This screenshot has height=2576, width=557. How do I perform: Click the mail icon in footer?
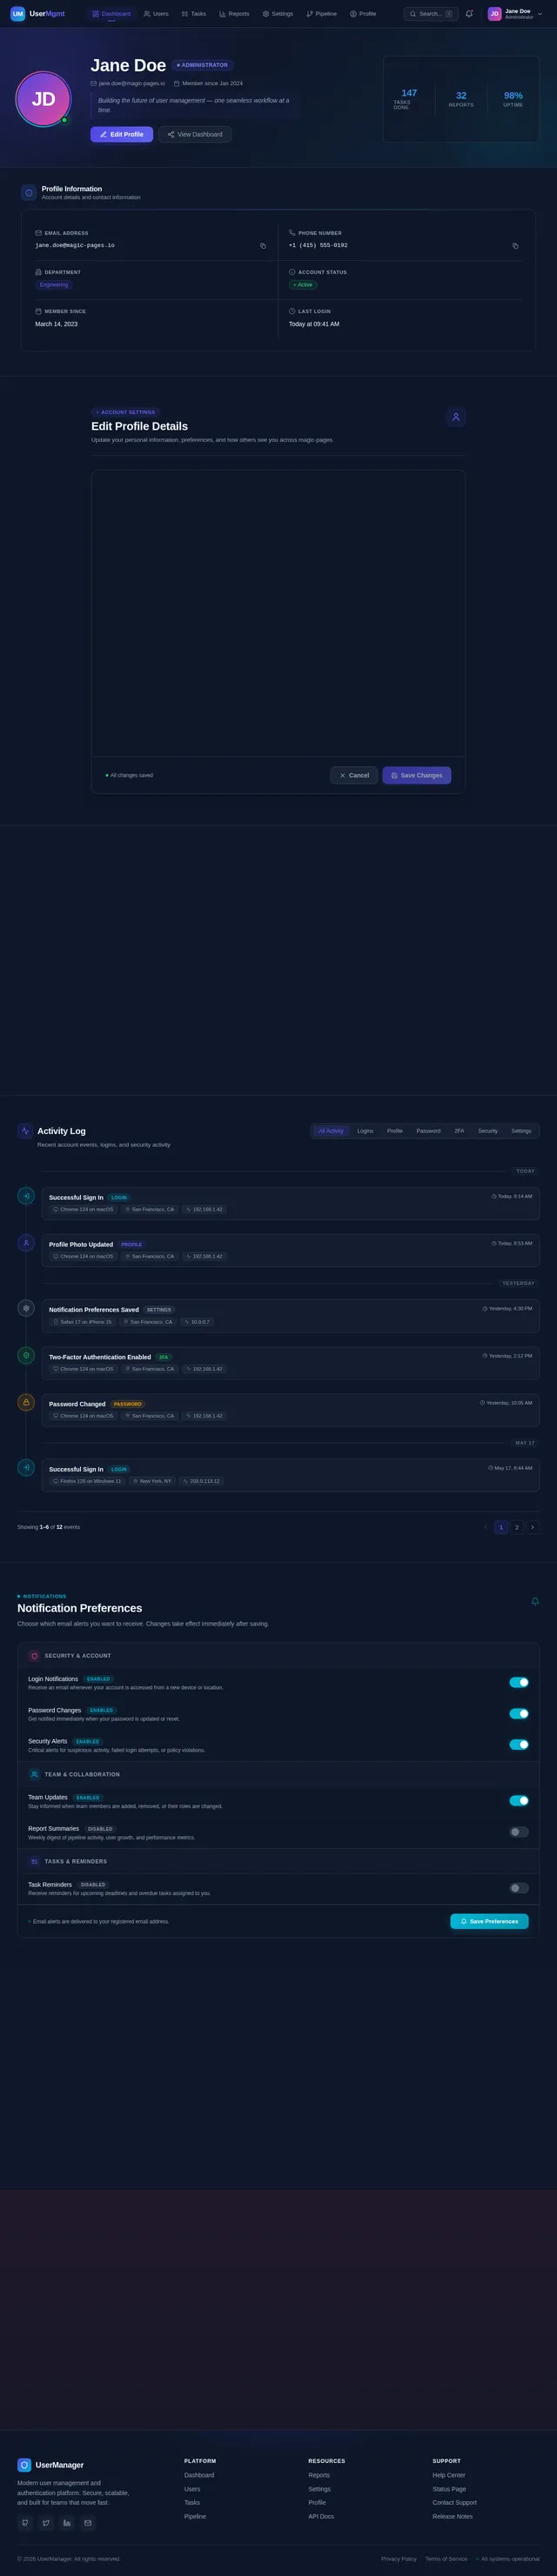(88, 2523)
